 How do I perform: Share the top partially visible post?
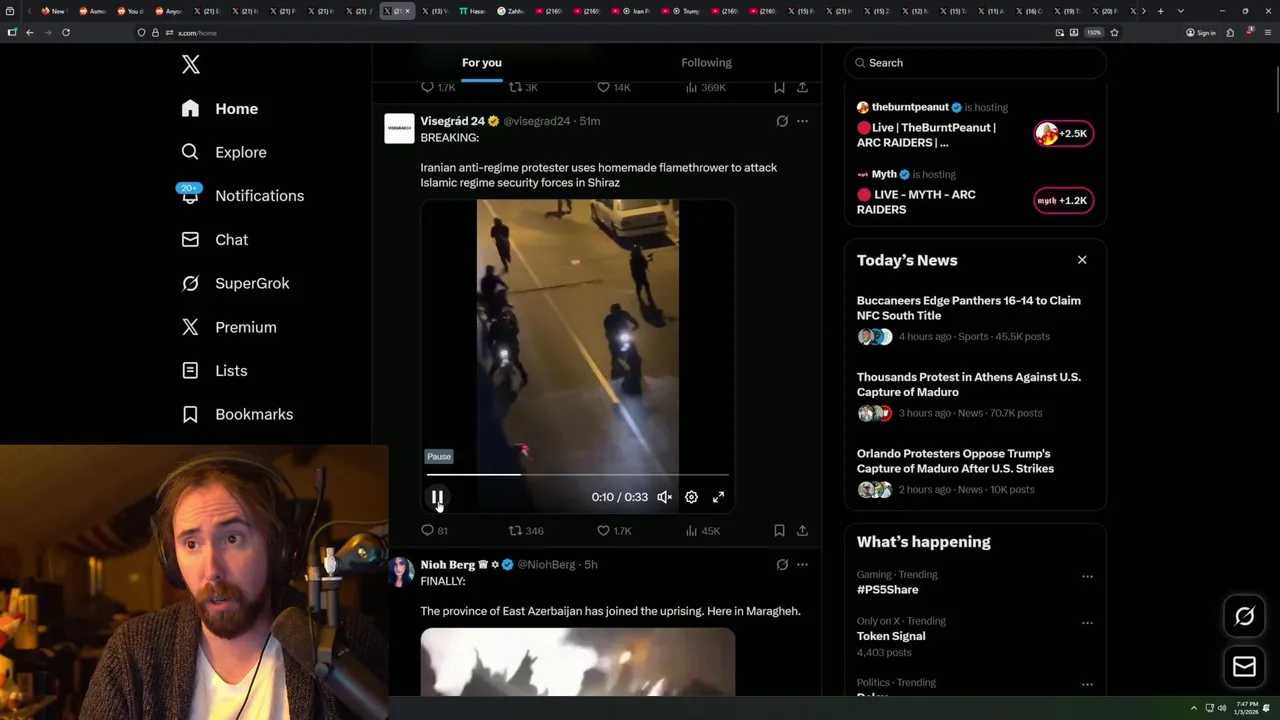point(802,87)
